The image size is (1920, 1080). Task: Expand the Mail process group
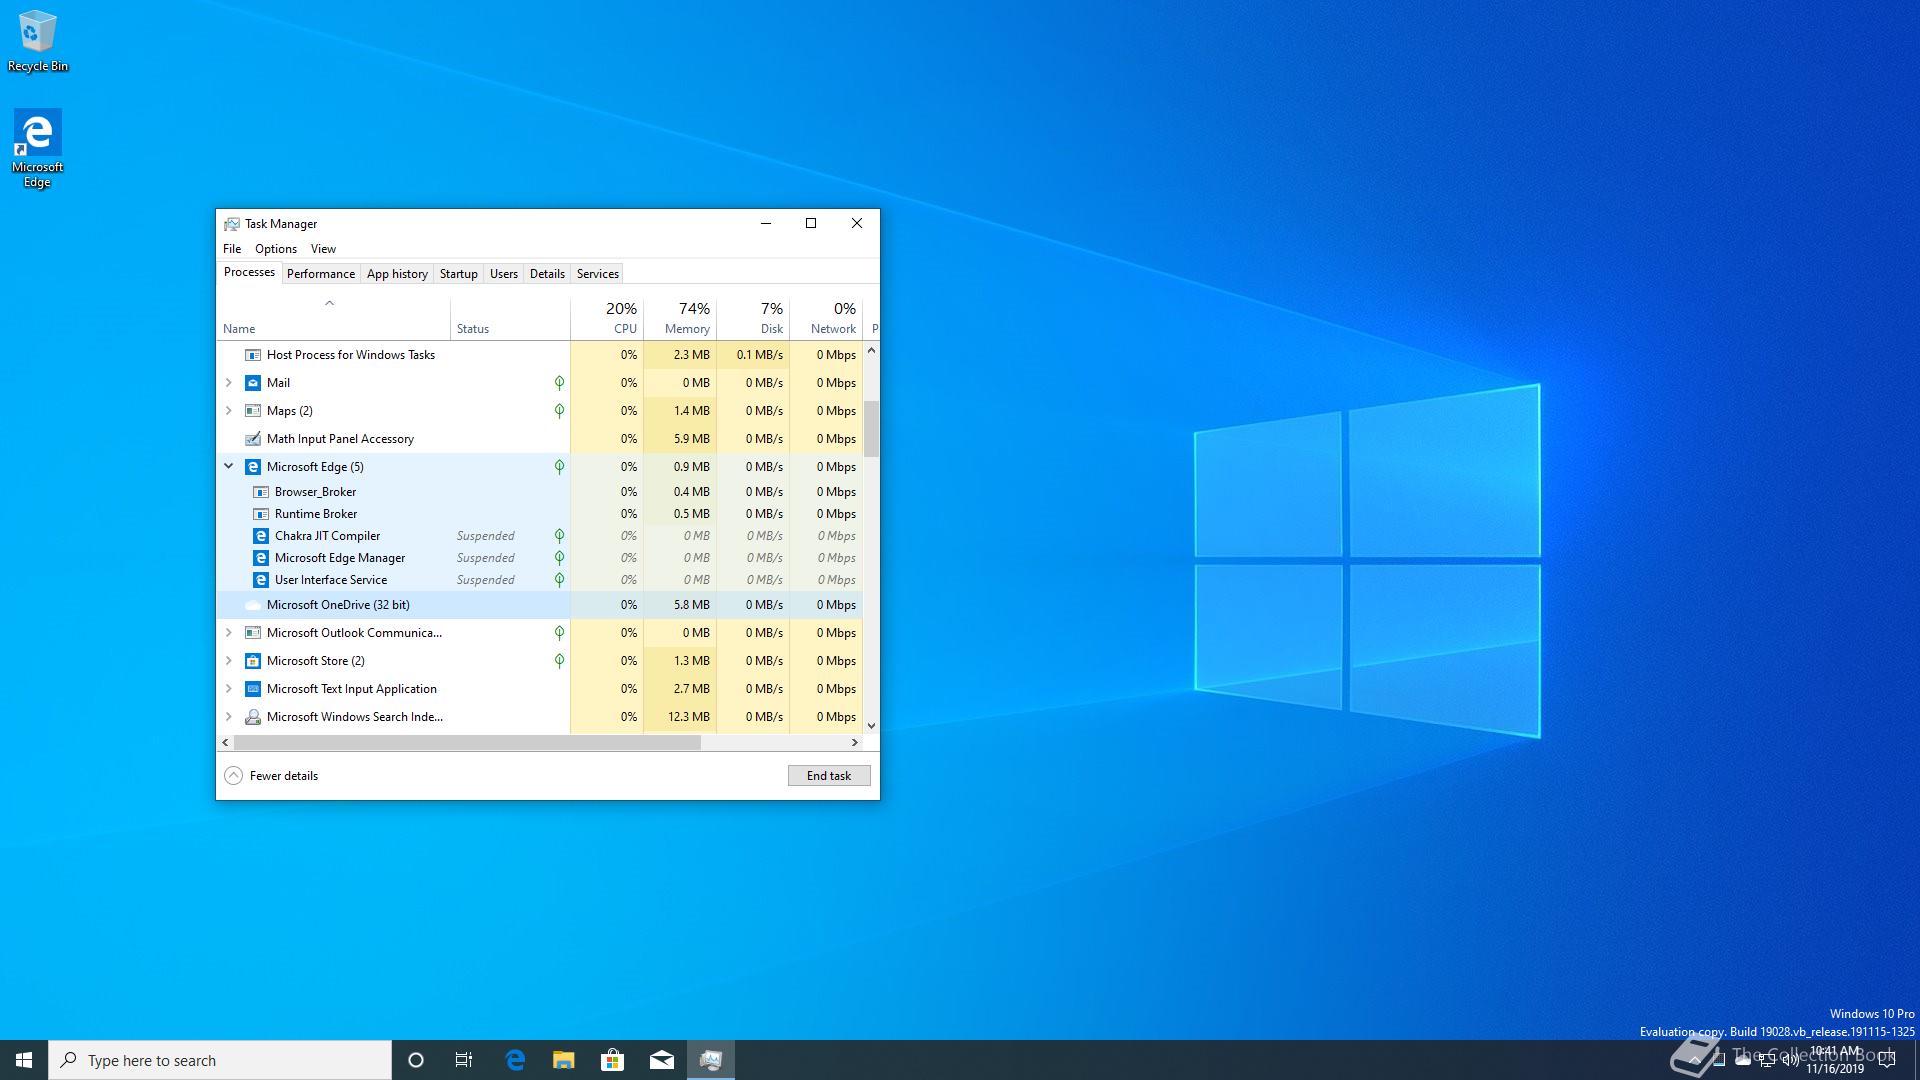point(228,383)
